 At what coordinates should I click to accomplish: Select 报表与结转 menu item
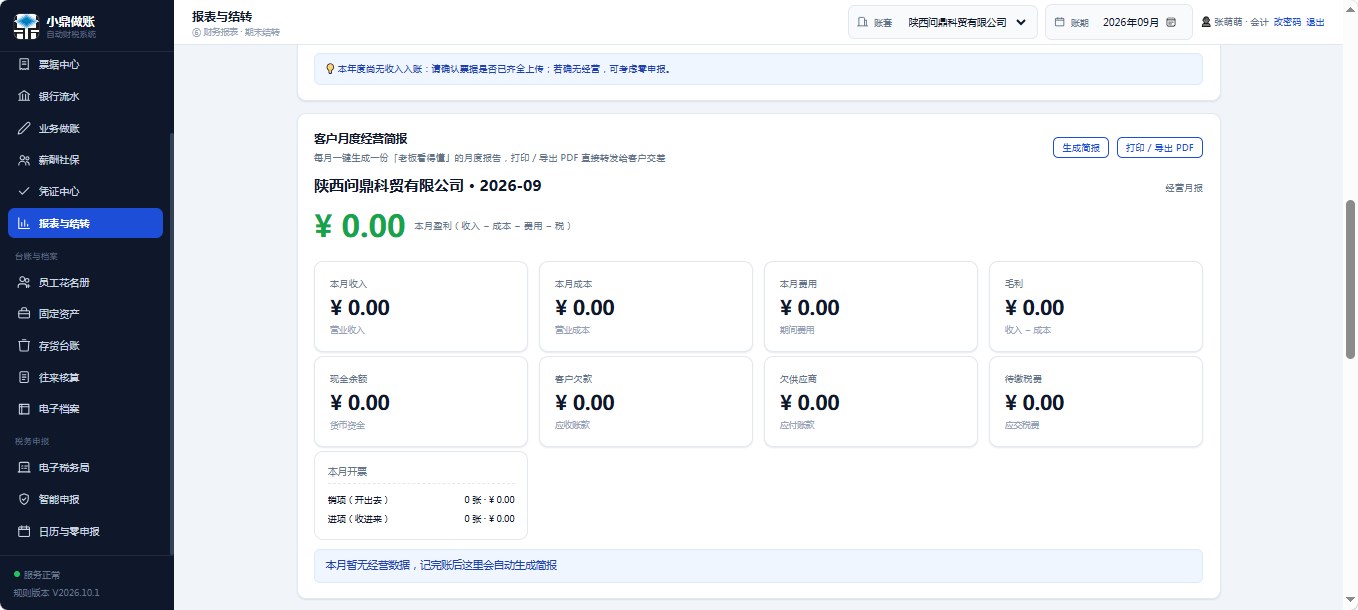(85, 223)
